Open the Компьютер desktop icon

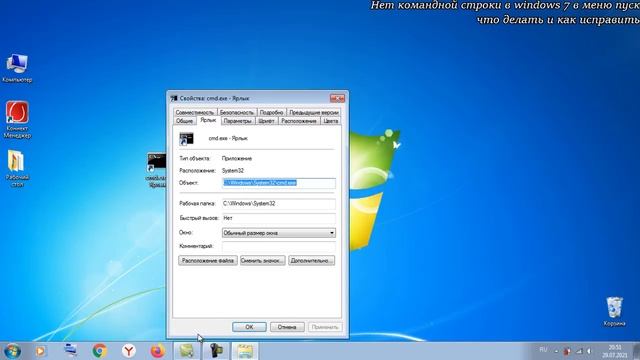pos(17,68)
